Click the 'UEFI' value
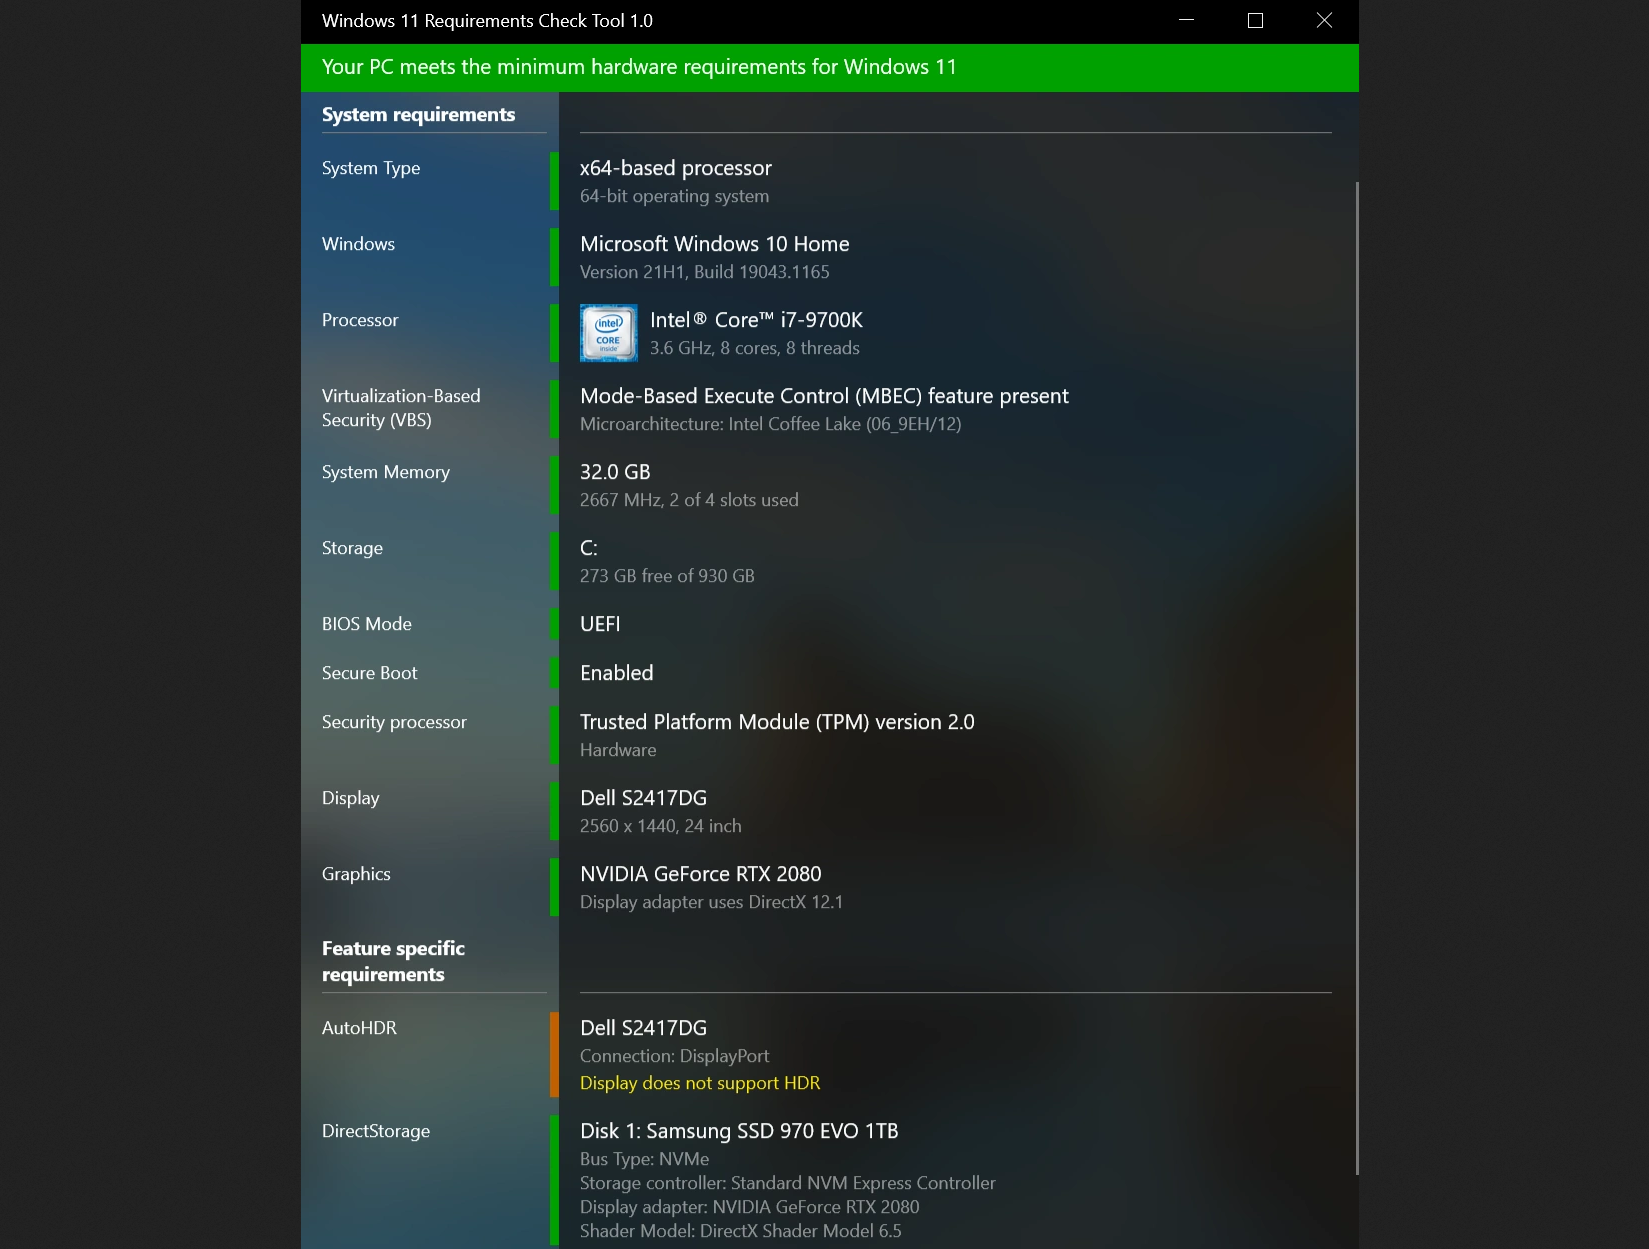This screenshot has width=1649, height=1249. (x=600, y=624)
